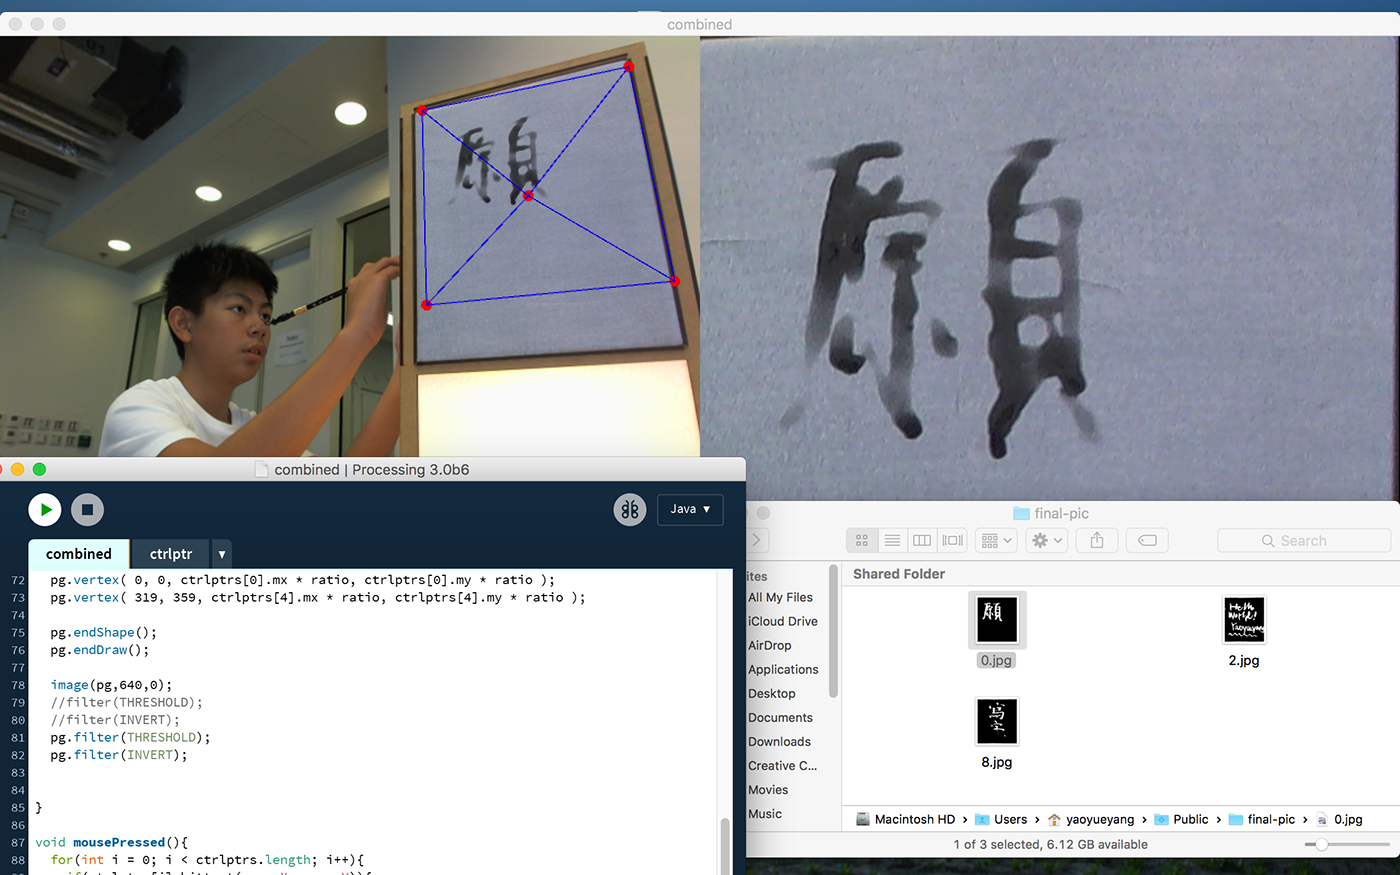The image size is (1400, 875).
Task: Open the Finder gear action menu
Action: (1048, 540)
